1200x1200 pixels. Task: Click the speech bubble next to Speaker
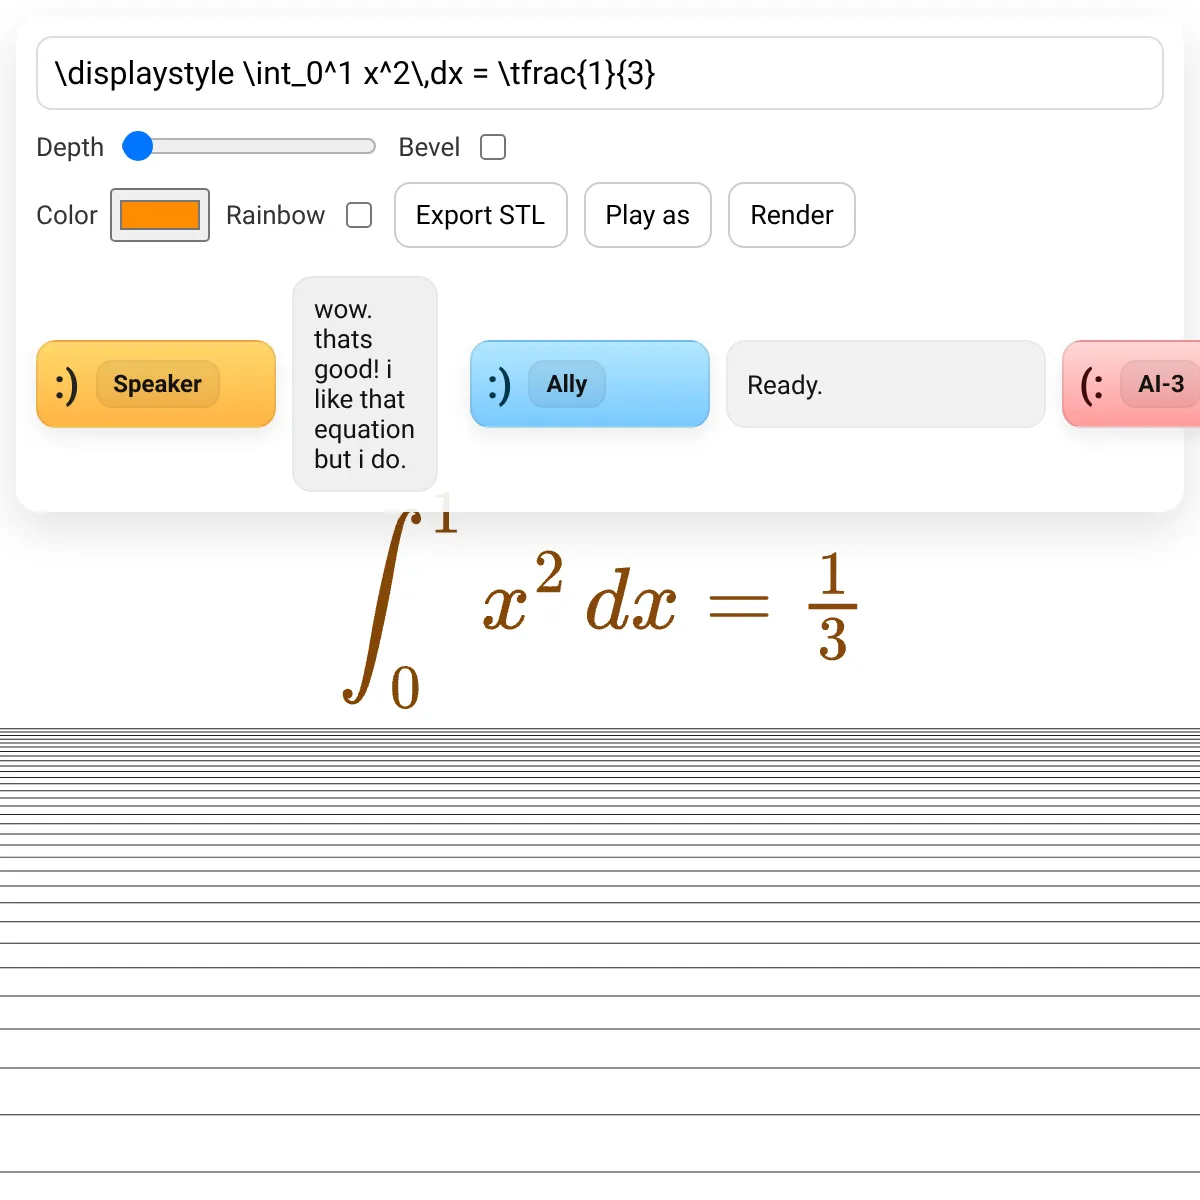point(365,384)
